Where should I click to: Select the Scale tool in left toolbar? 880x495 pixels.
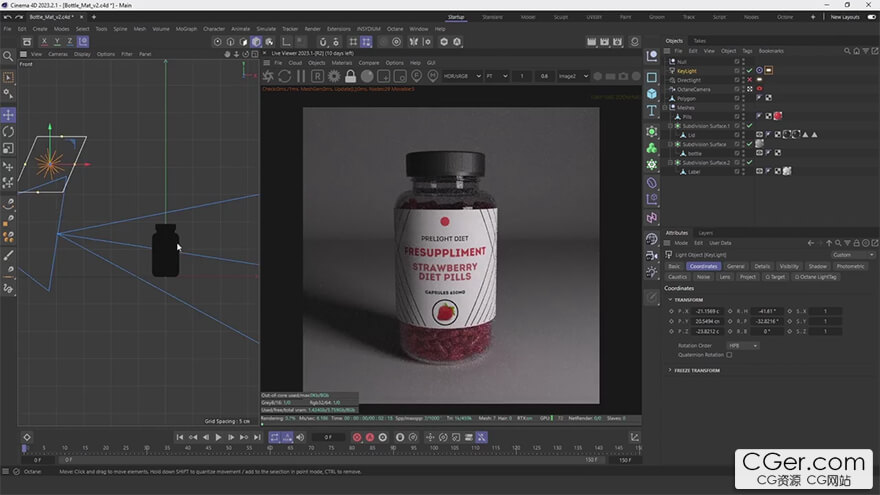(8, 149)
